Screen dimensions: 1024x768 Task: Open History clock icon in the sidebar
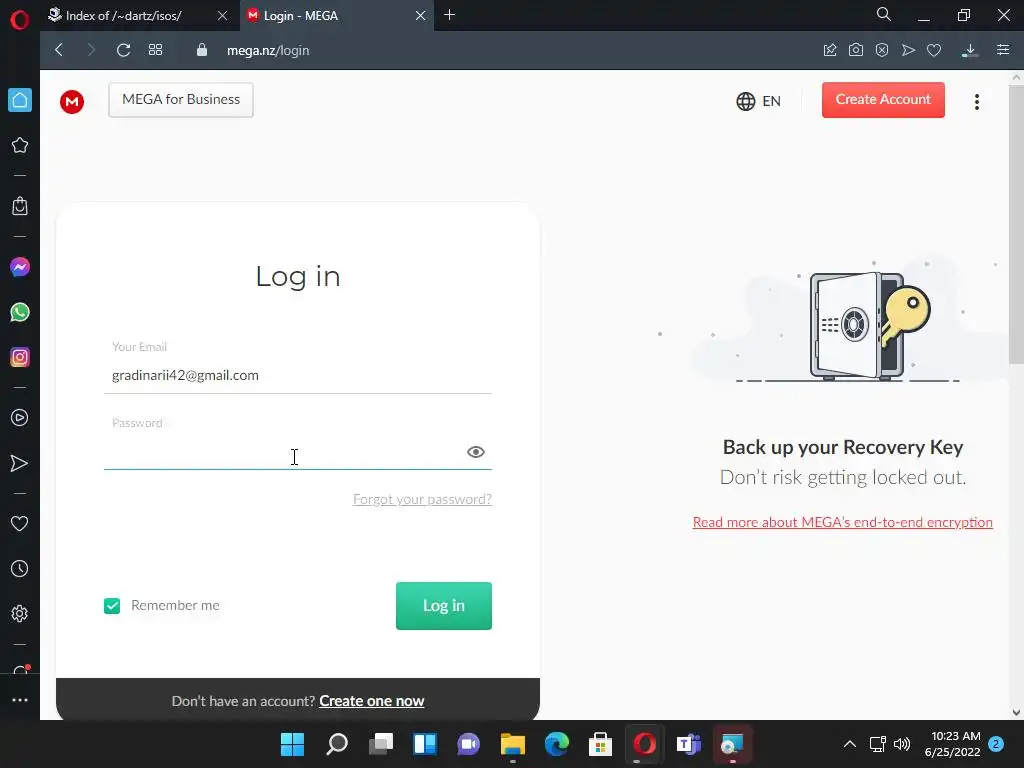click(x=20, y=569)
